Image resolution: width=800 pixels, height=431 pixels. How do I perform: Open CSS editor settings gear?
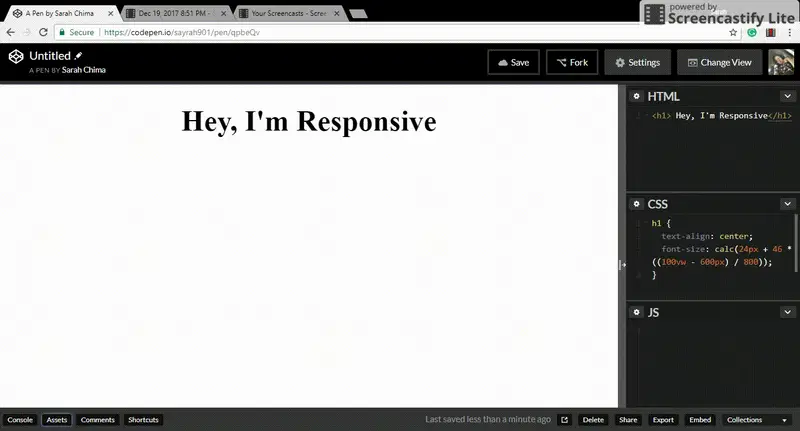click(x=636, y=204)
